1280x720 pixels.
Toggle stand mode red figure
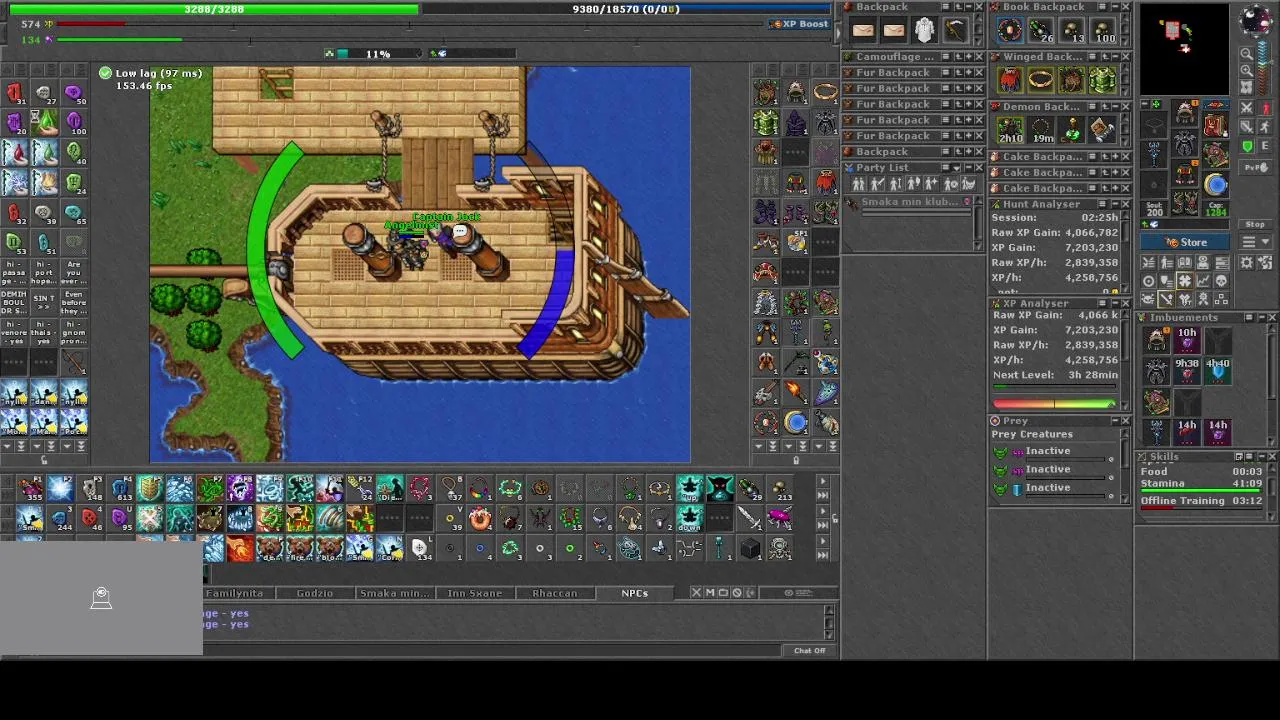click(x=1265, y=108)
